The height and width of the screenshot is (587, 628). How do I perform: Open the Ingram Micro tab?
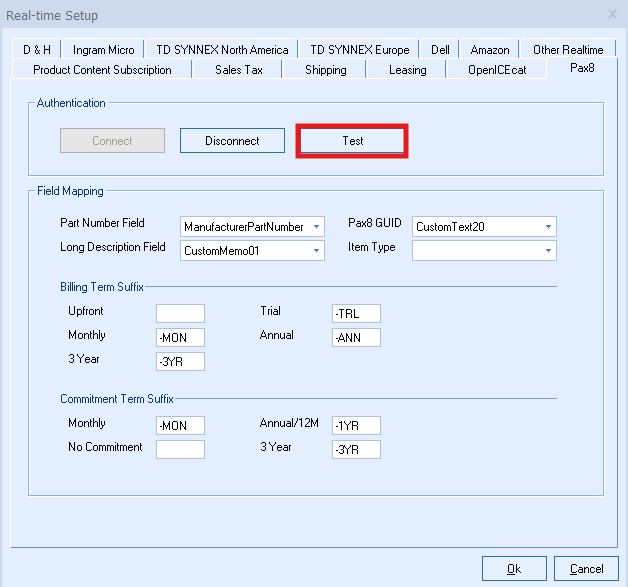[103, 49]
